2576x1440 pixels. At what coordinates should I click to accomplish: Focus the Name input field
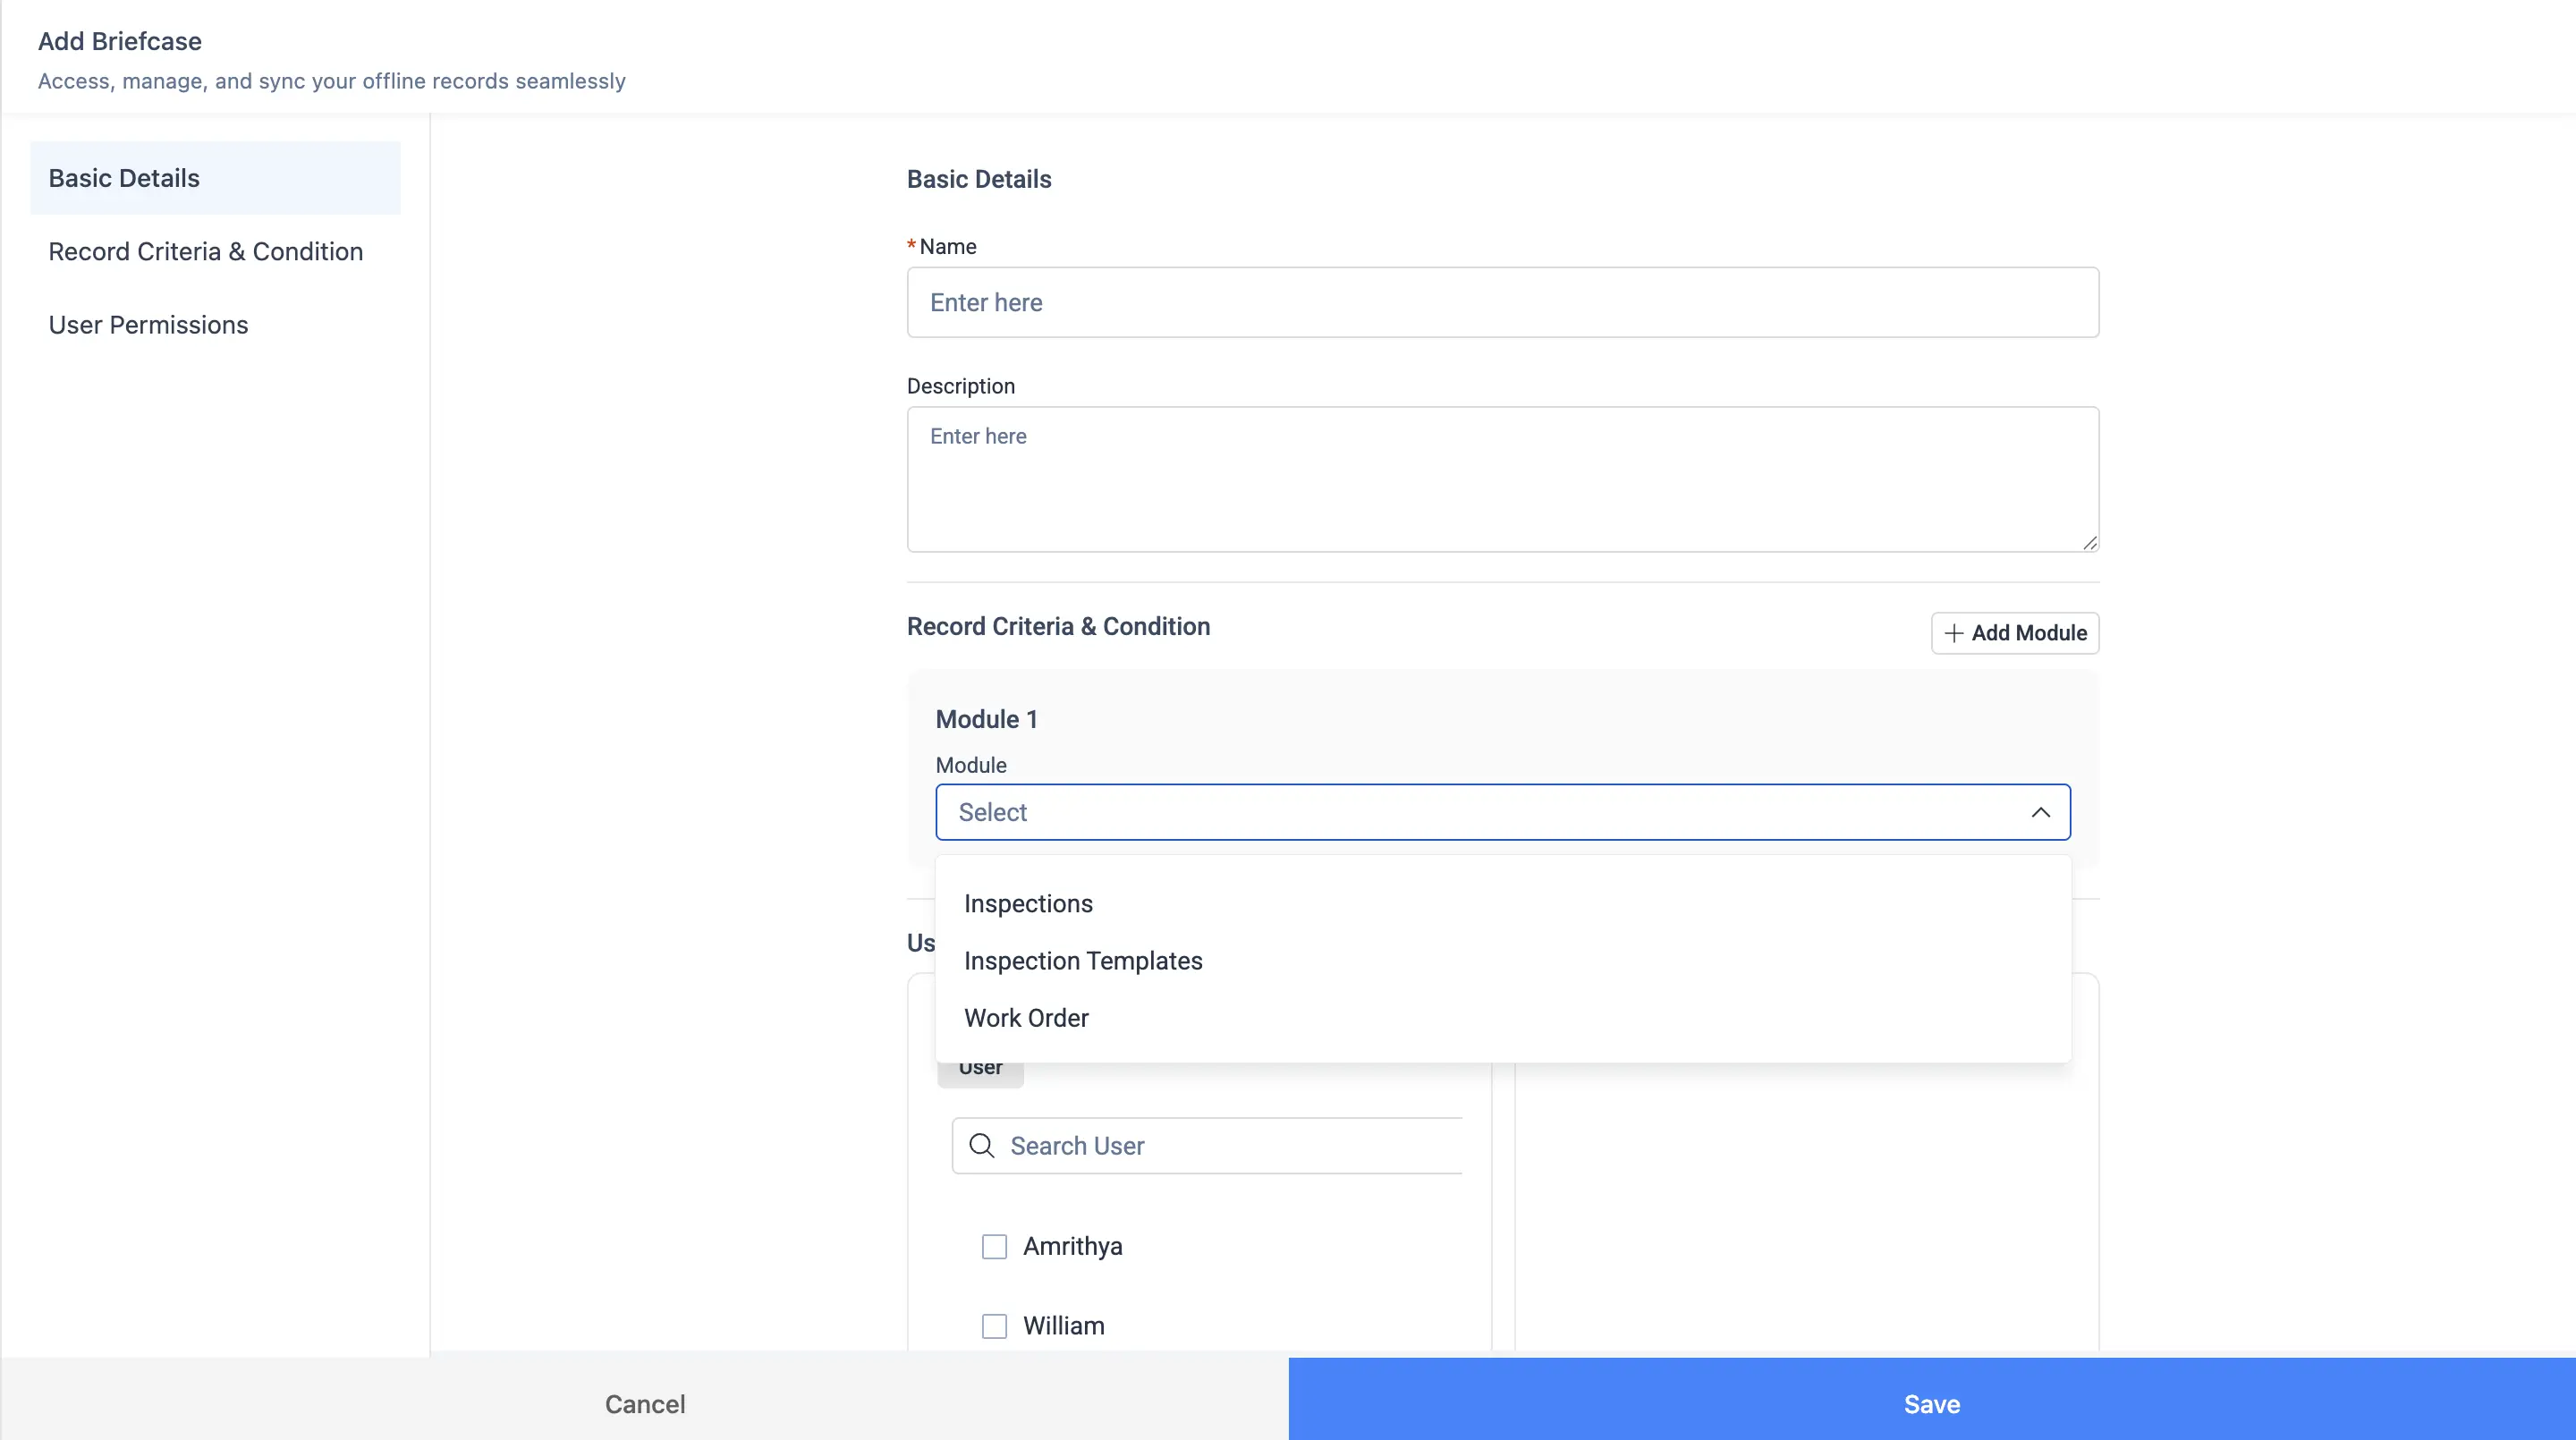point(1502,302)
